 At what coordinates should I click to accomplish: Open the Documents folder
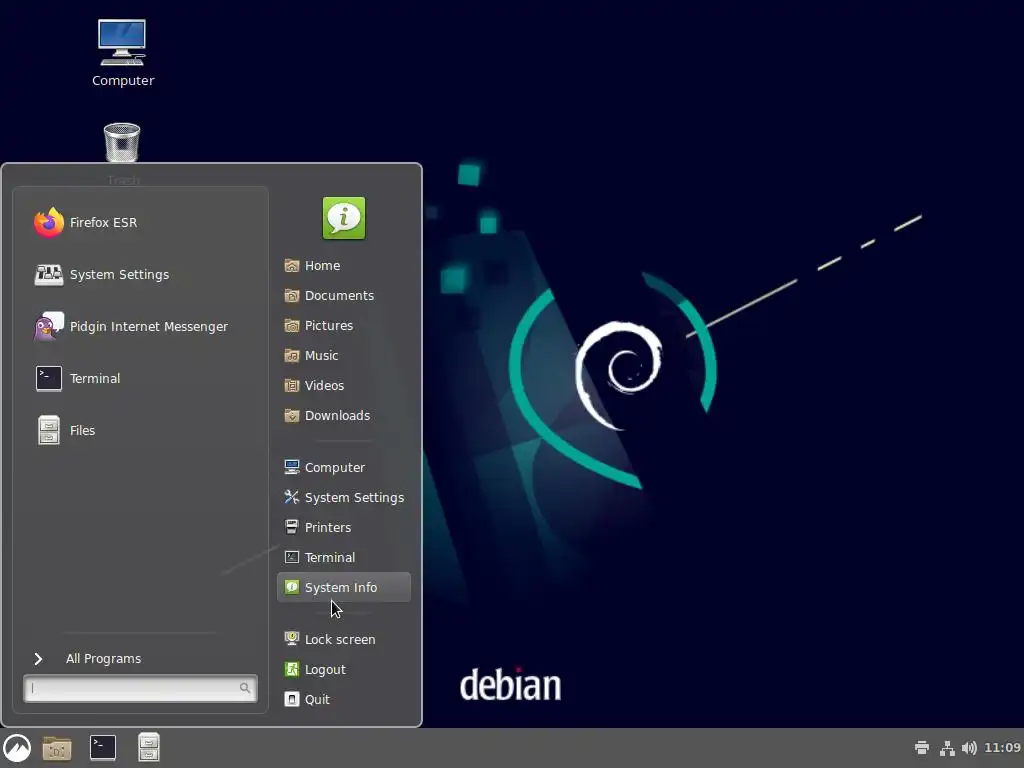click(344, 296)
